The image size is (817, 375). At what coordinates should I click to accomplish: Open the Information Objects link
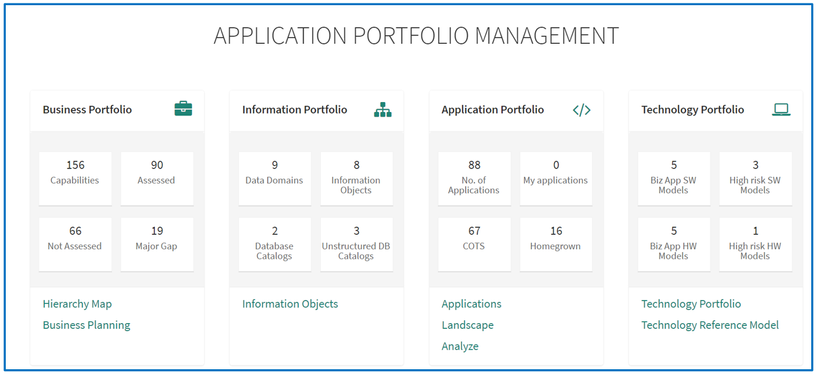[290, 304]
